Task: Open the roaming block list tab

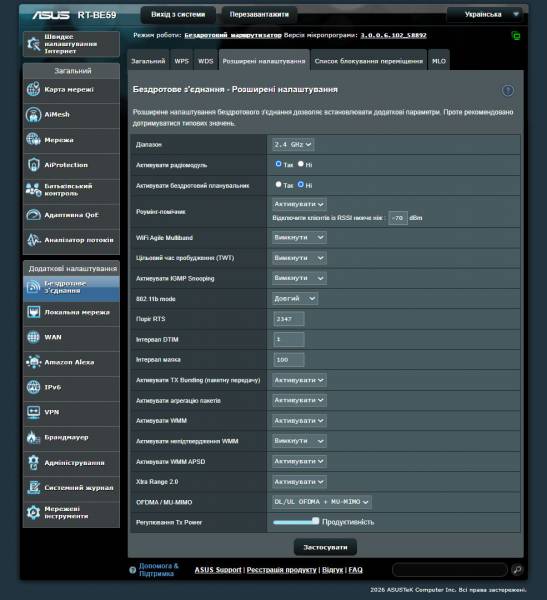Action: (369, 61)
